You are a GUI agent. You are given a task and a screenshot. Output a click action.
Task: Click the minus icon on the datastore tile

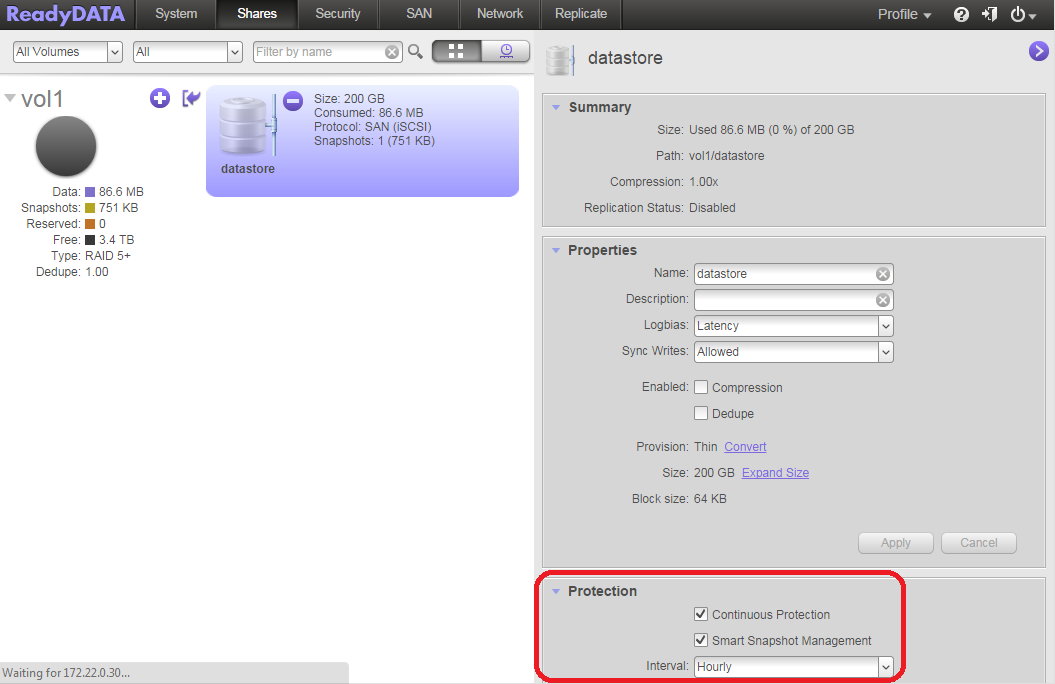pos(292,100)
